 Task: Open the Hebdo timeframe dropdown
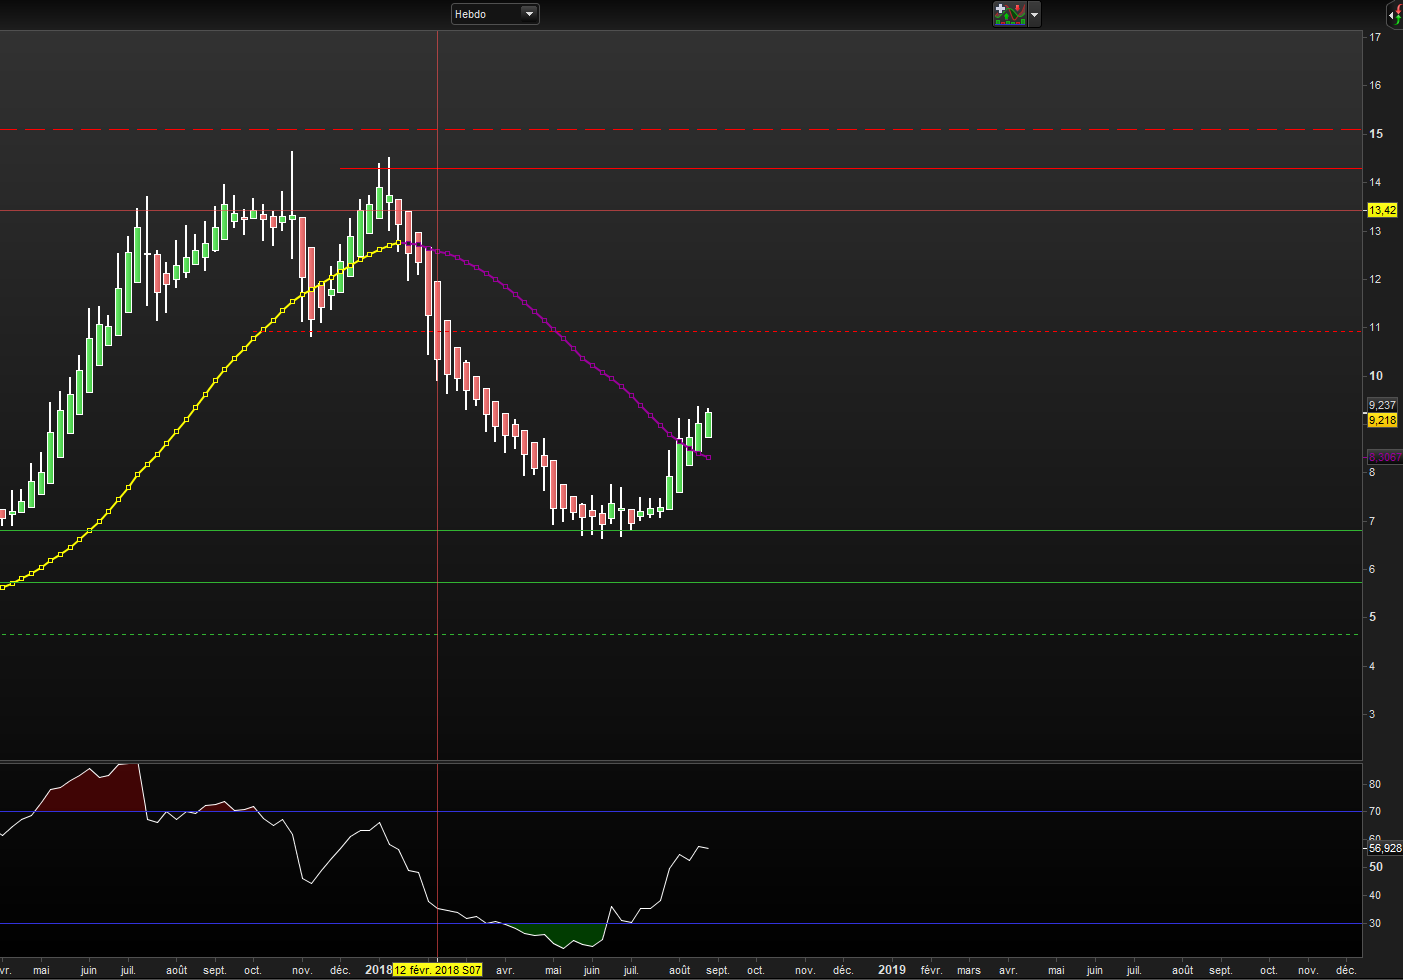[x=495, y=14]
